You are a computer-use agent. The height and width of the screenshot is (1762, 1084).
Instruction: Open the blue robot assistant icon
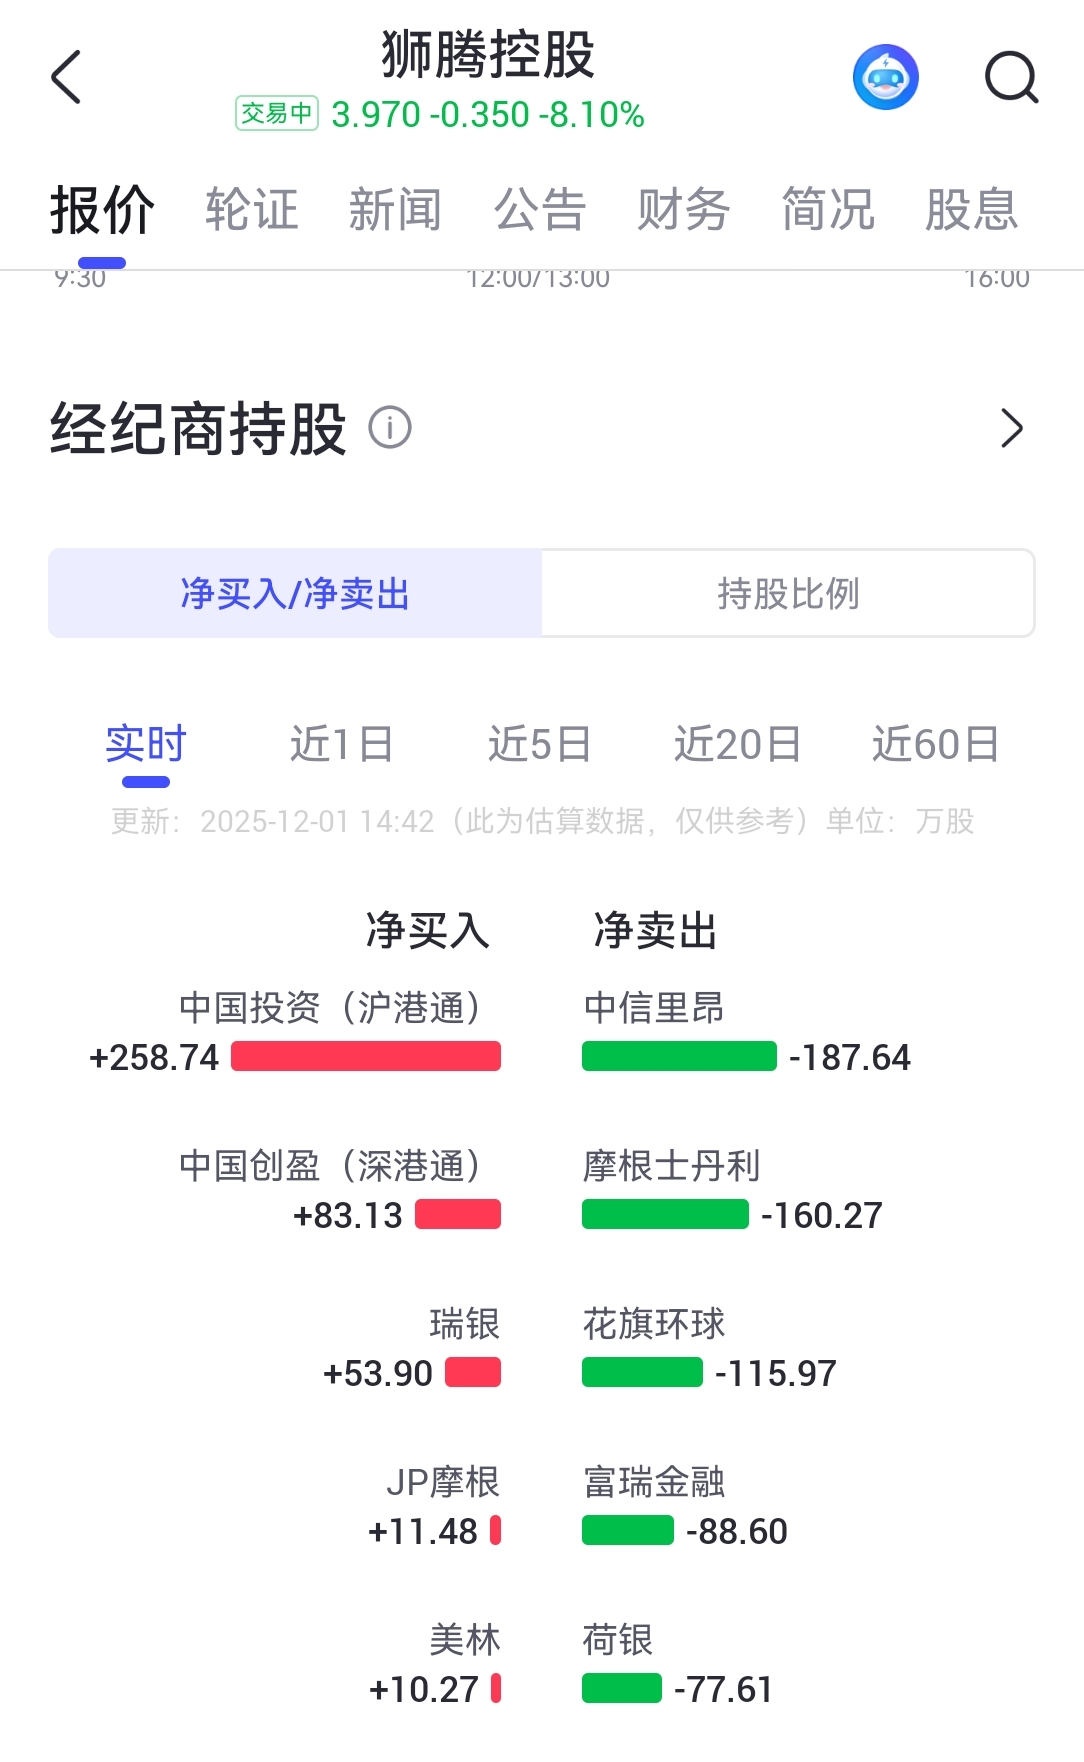[x=886, y=77]
